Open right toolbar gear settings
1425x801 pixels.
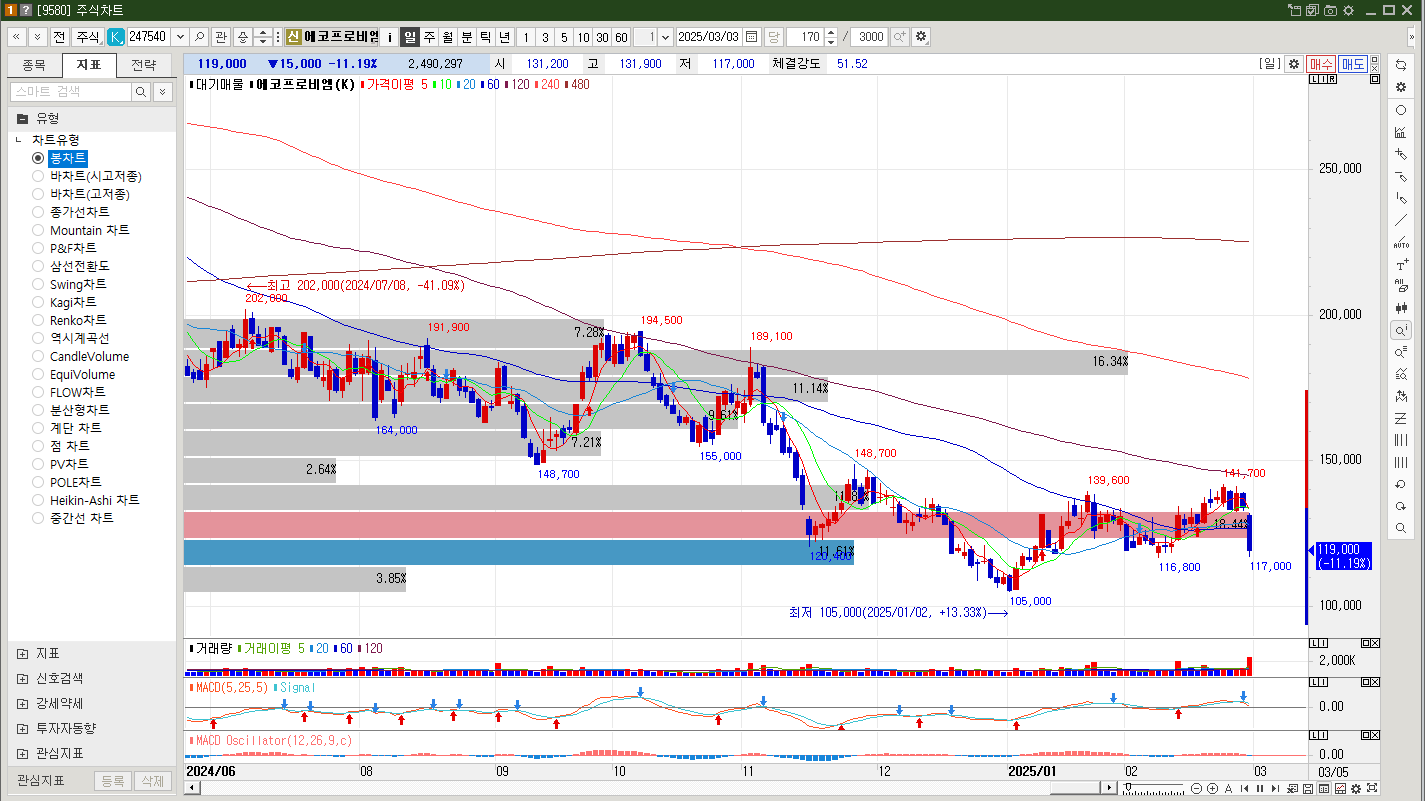(x=1401, y=87)
